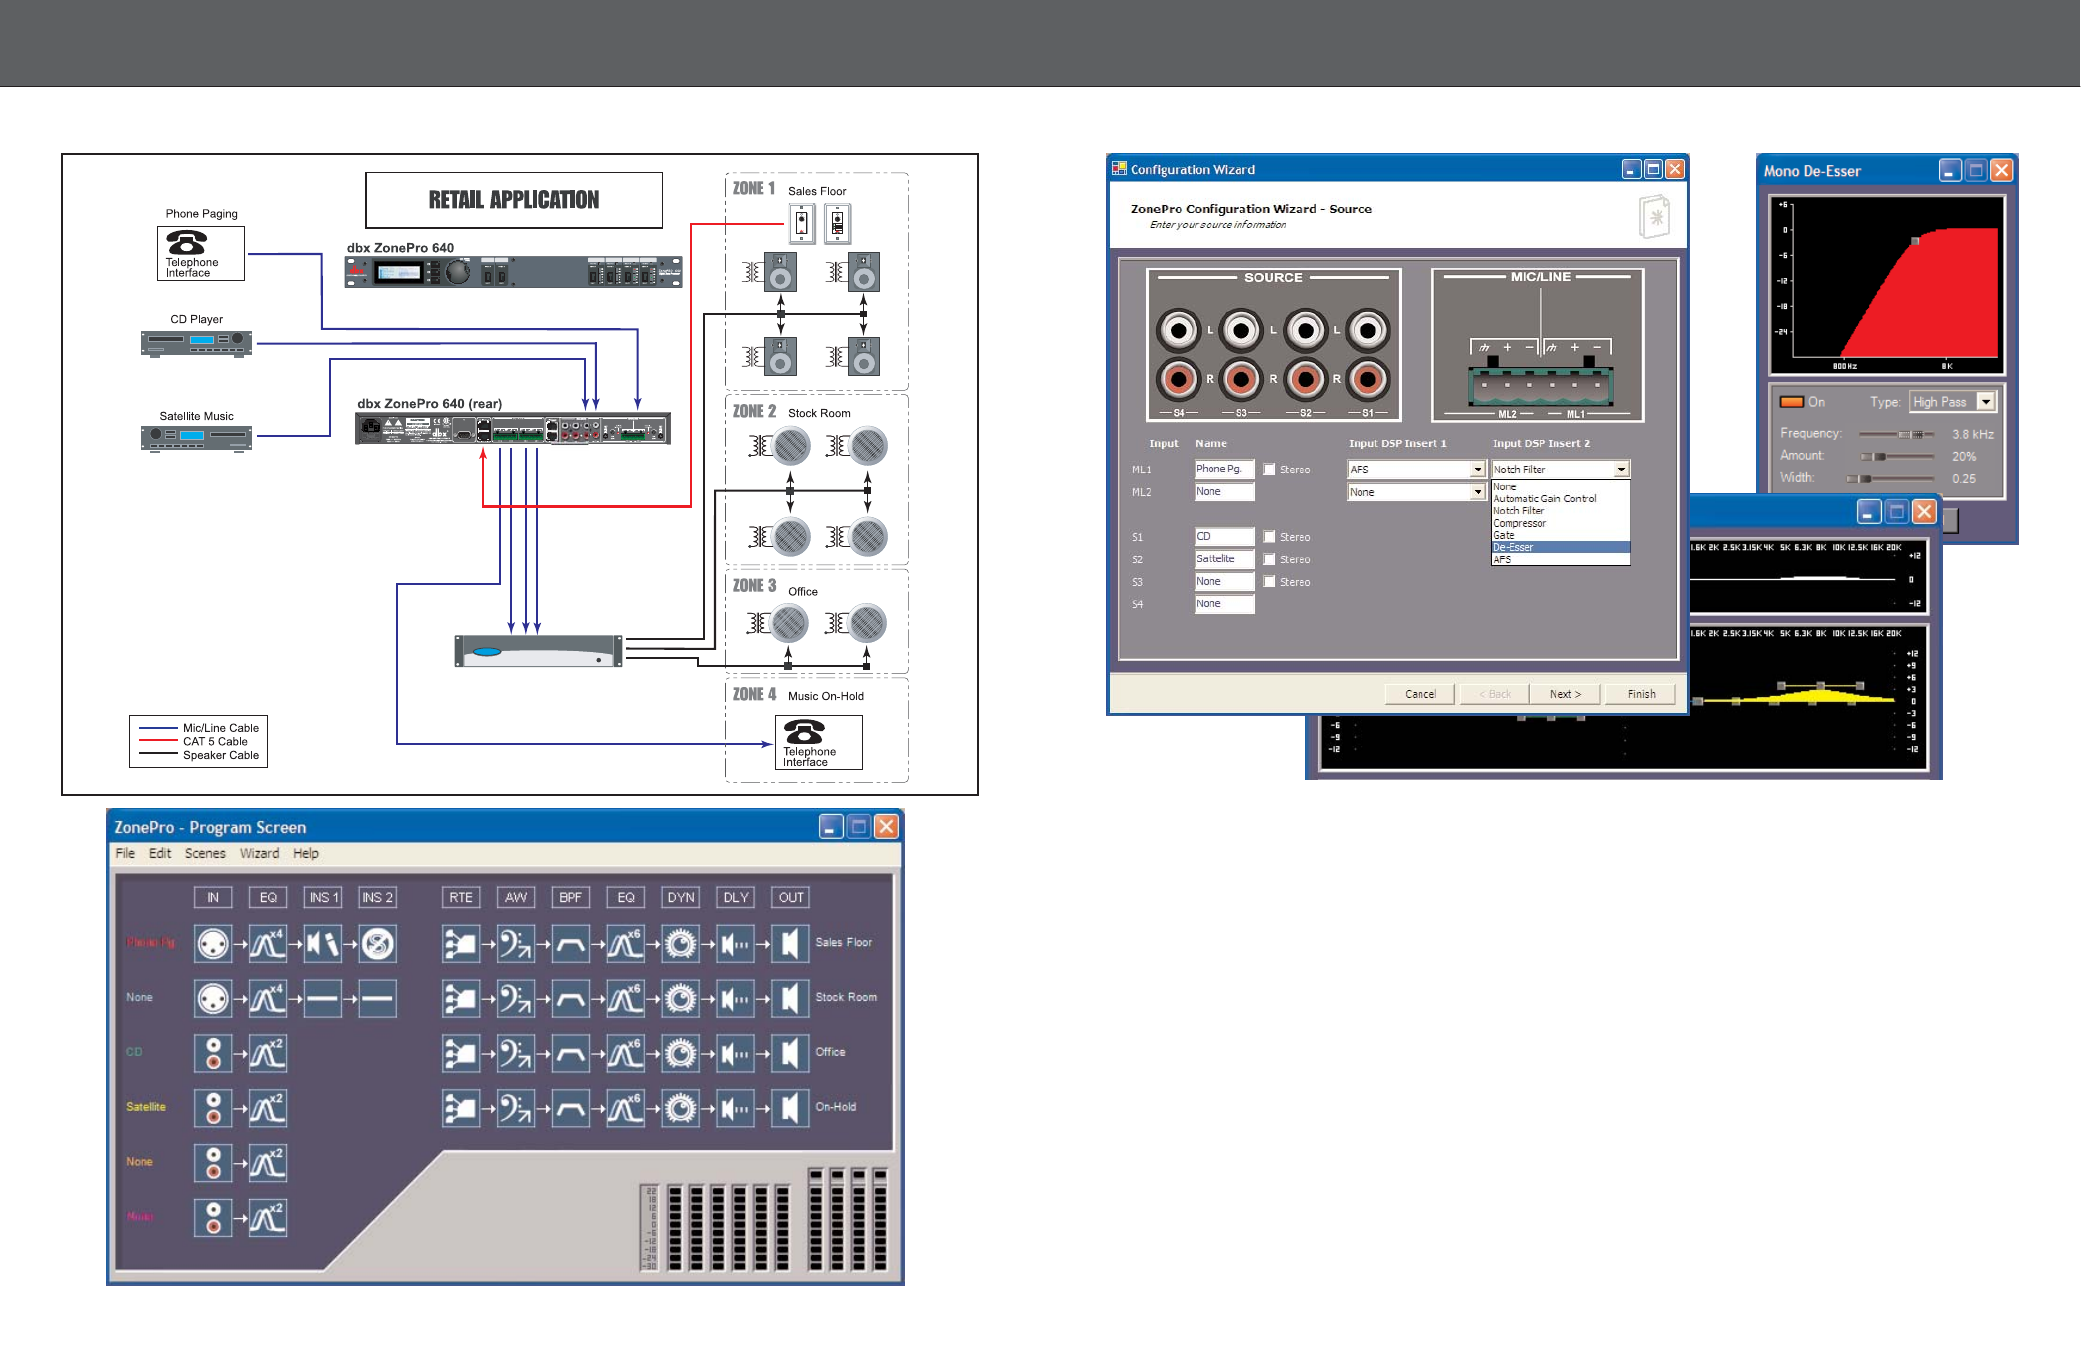Choose Automatic Gain Control from insert list
This screenshot has width=2081, height=1346.
coord(1545,499)
